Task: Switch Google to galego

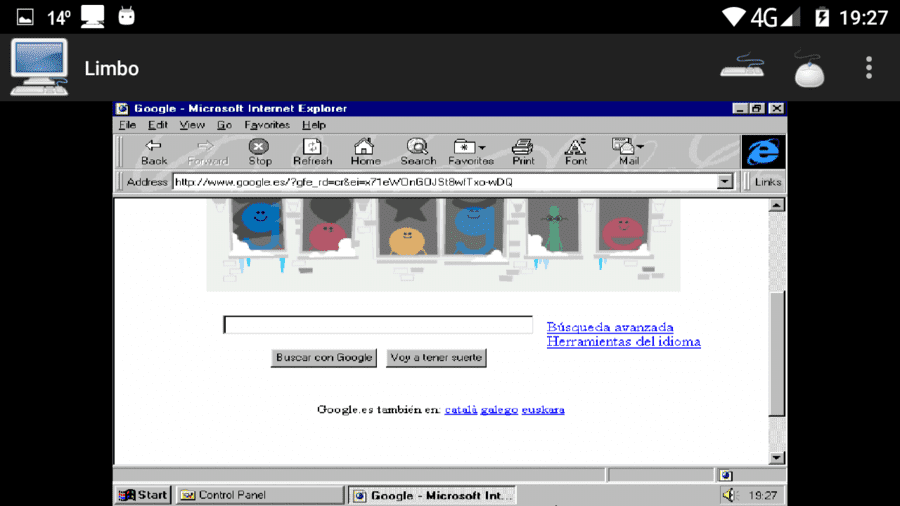Action: [499, 410]
